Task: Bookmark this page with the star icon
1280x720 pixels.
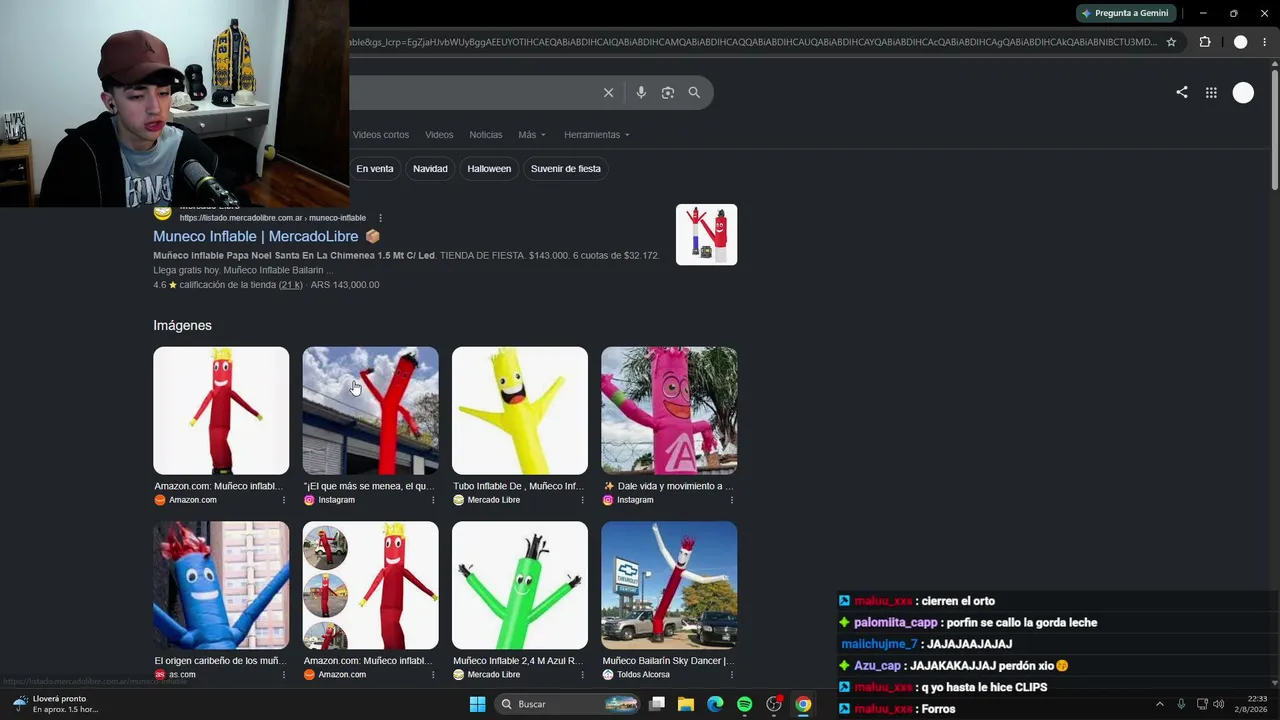Action: coord(1171,42)
